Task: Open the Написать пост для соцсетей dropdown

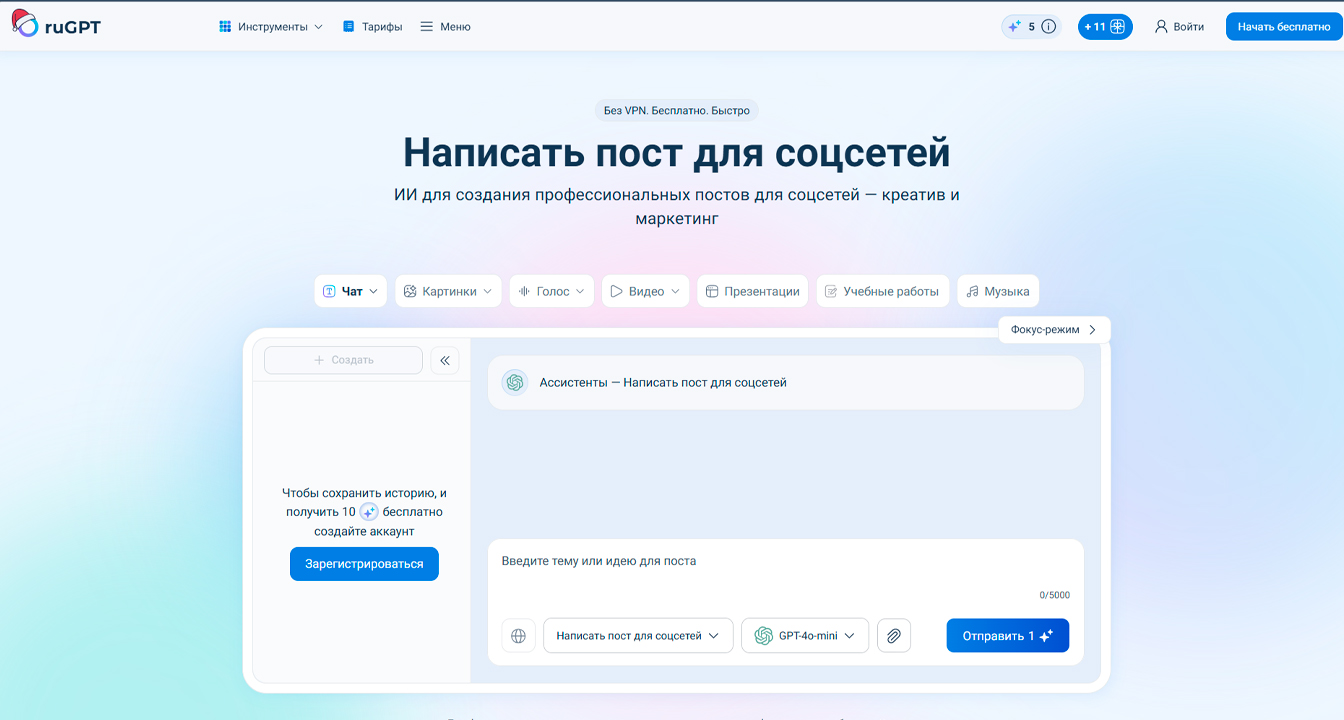Action: point(638,635)
